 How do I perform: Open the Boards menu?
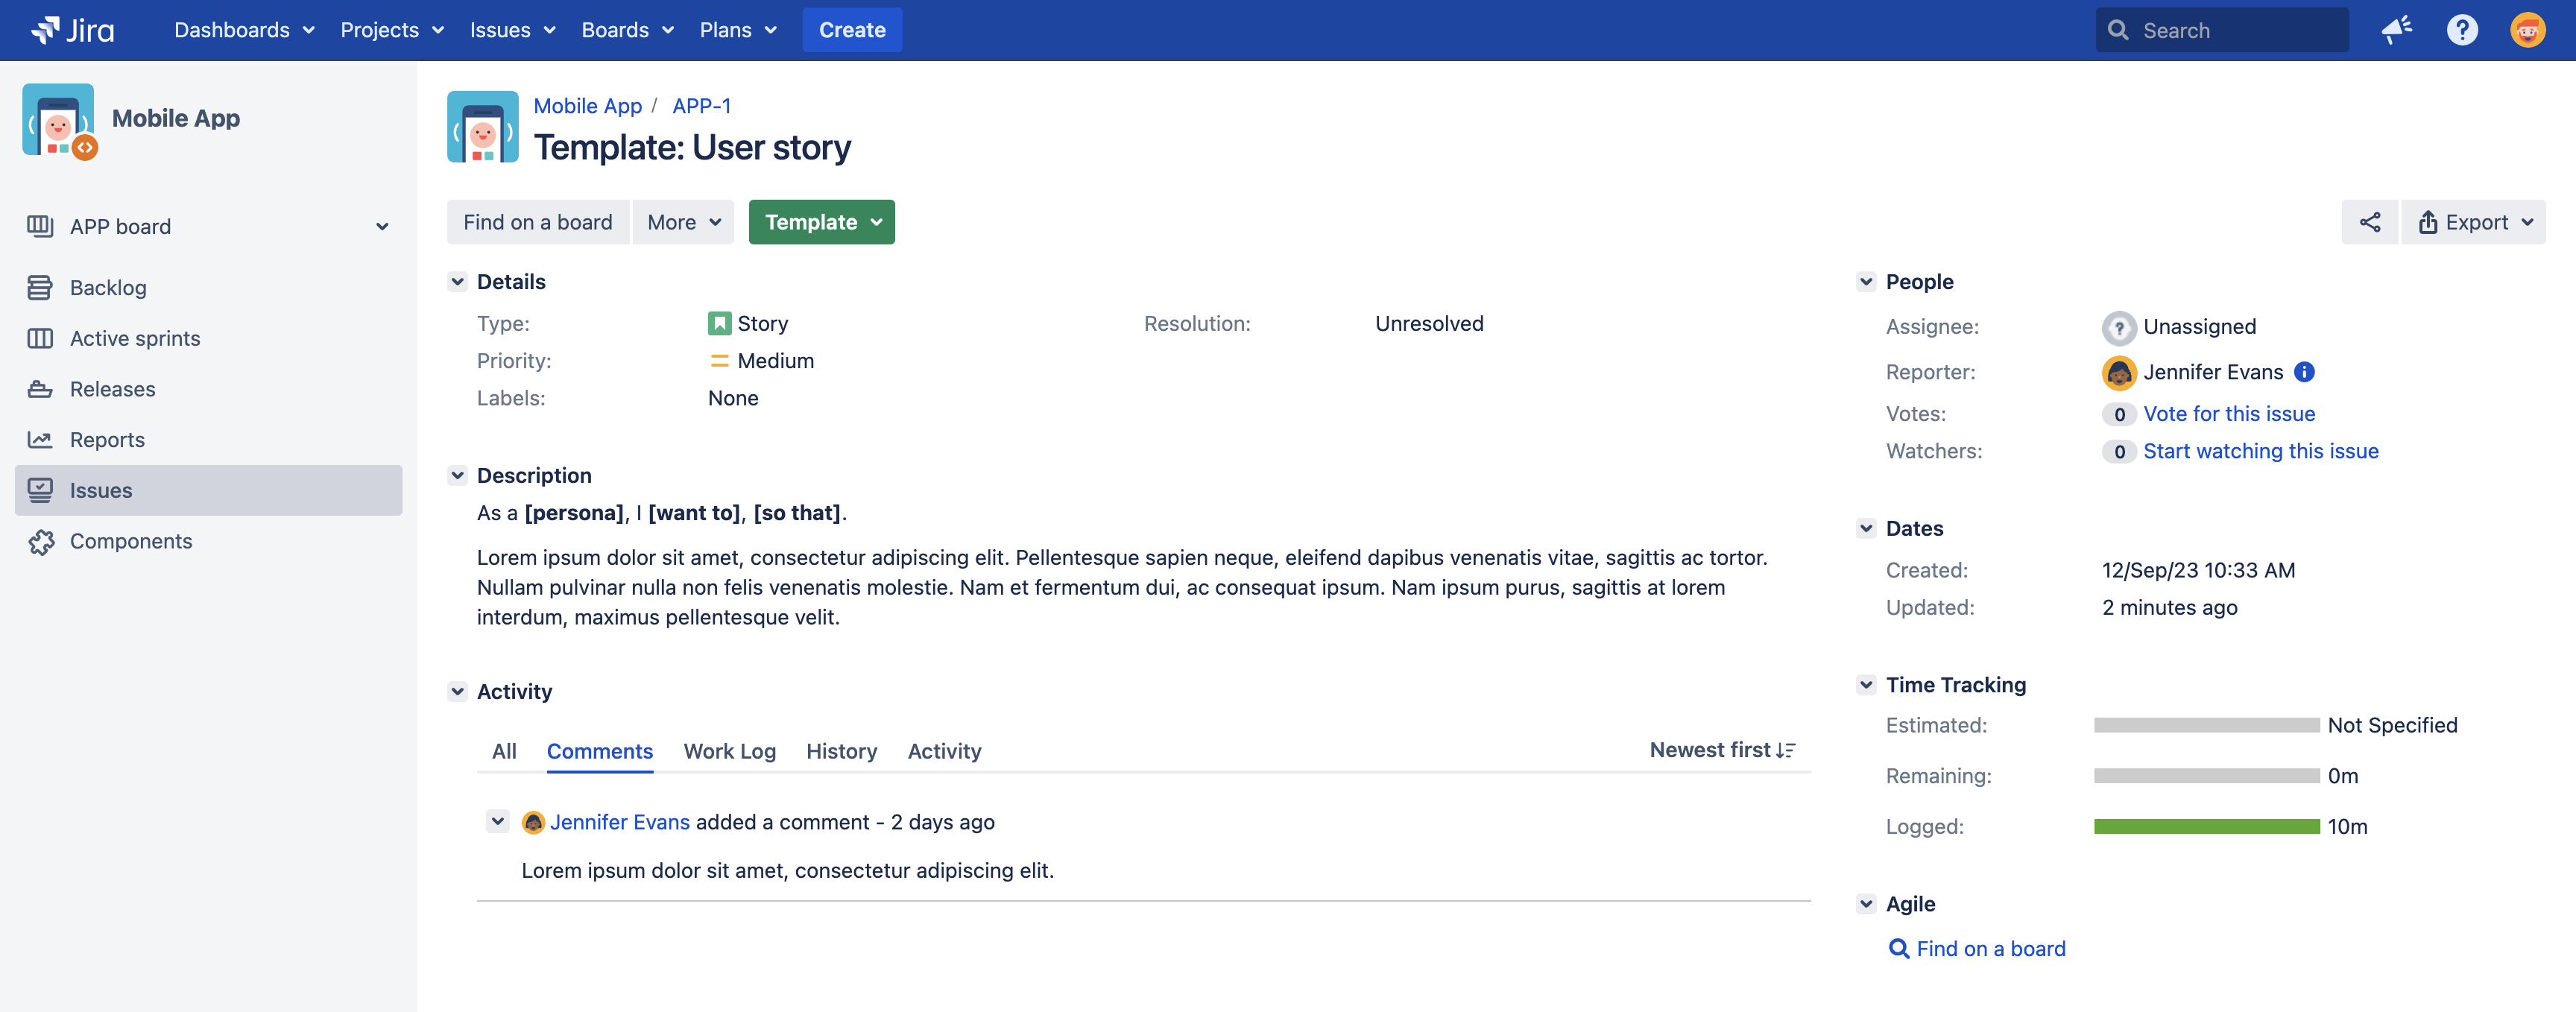tap(627, 30)
